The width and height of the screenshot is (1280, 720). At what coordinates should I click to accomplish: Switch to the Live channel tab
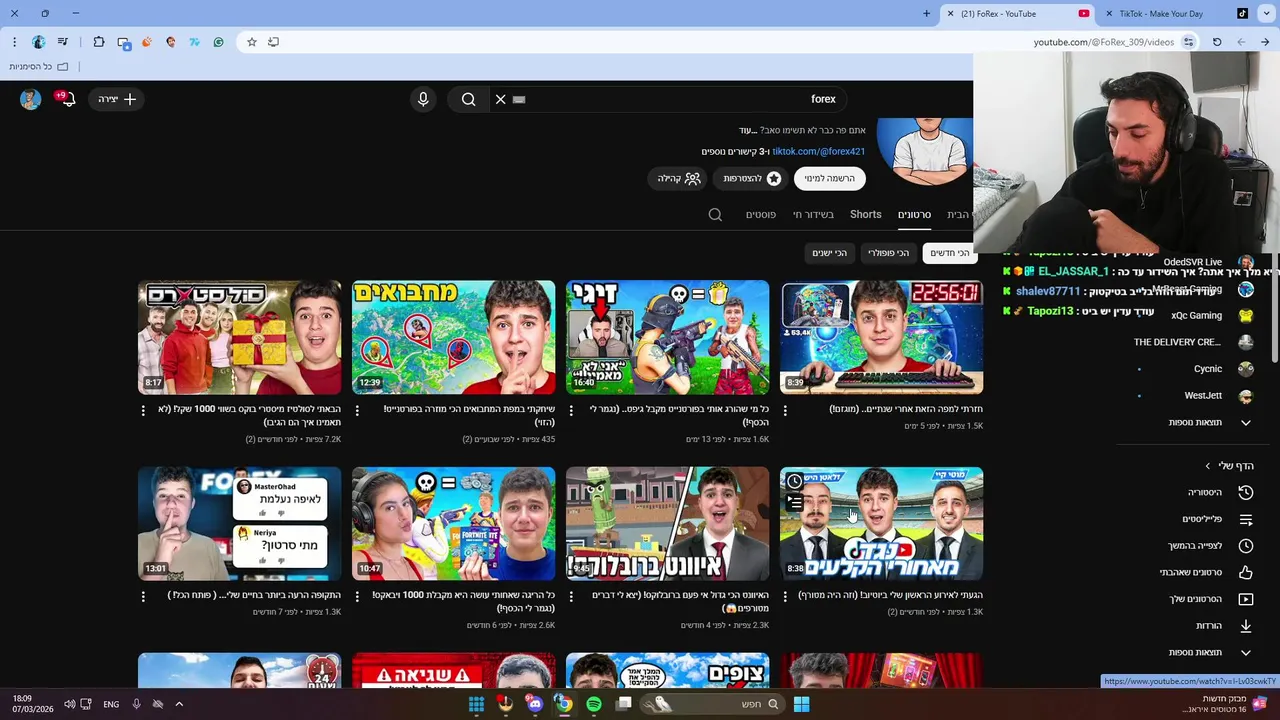pos(813,215)
